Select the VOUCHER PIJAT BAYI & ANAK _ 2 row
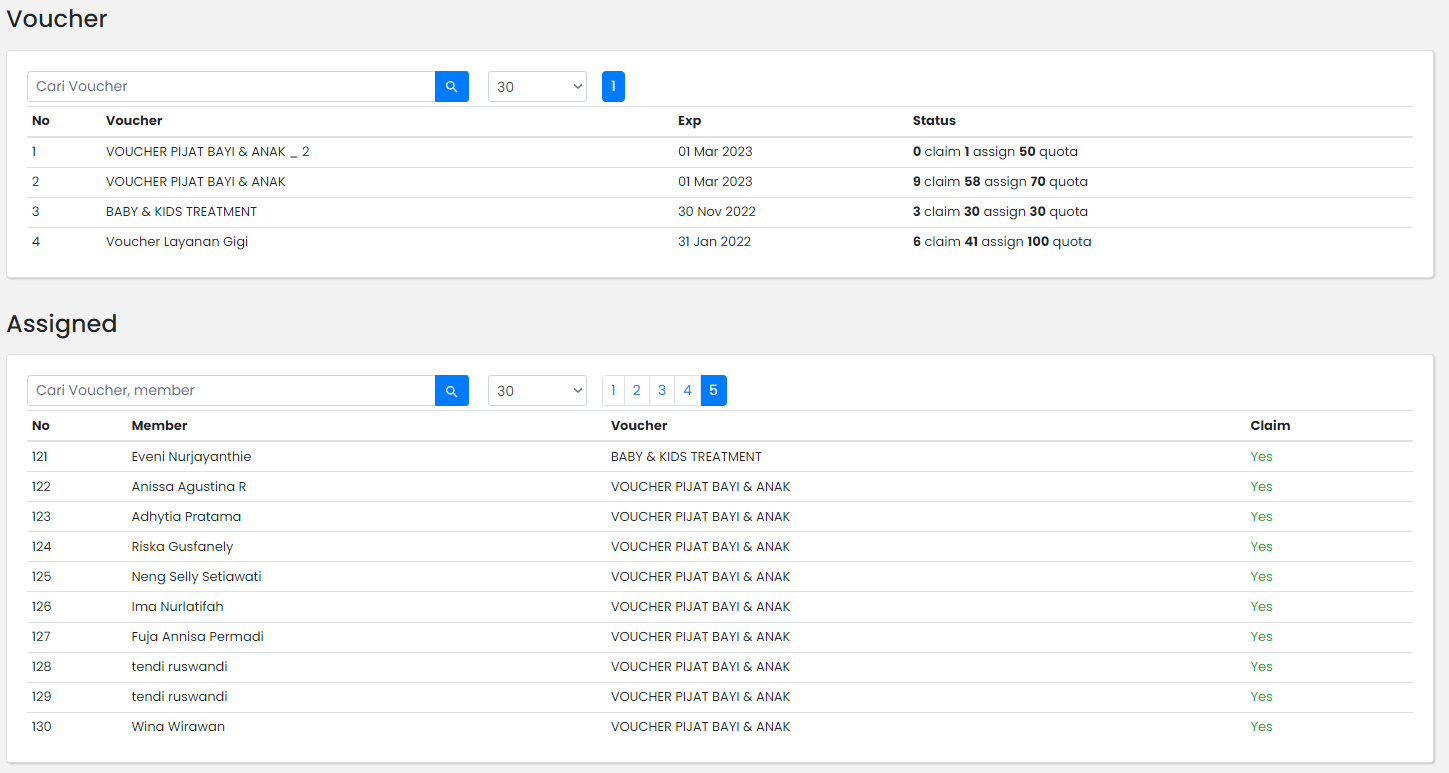Image resolution: width=1449 pixels, height=773 pixels. [207, 152]
